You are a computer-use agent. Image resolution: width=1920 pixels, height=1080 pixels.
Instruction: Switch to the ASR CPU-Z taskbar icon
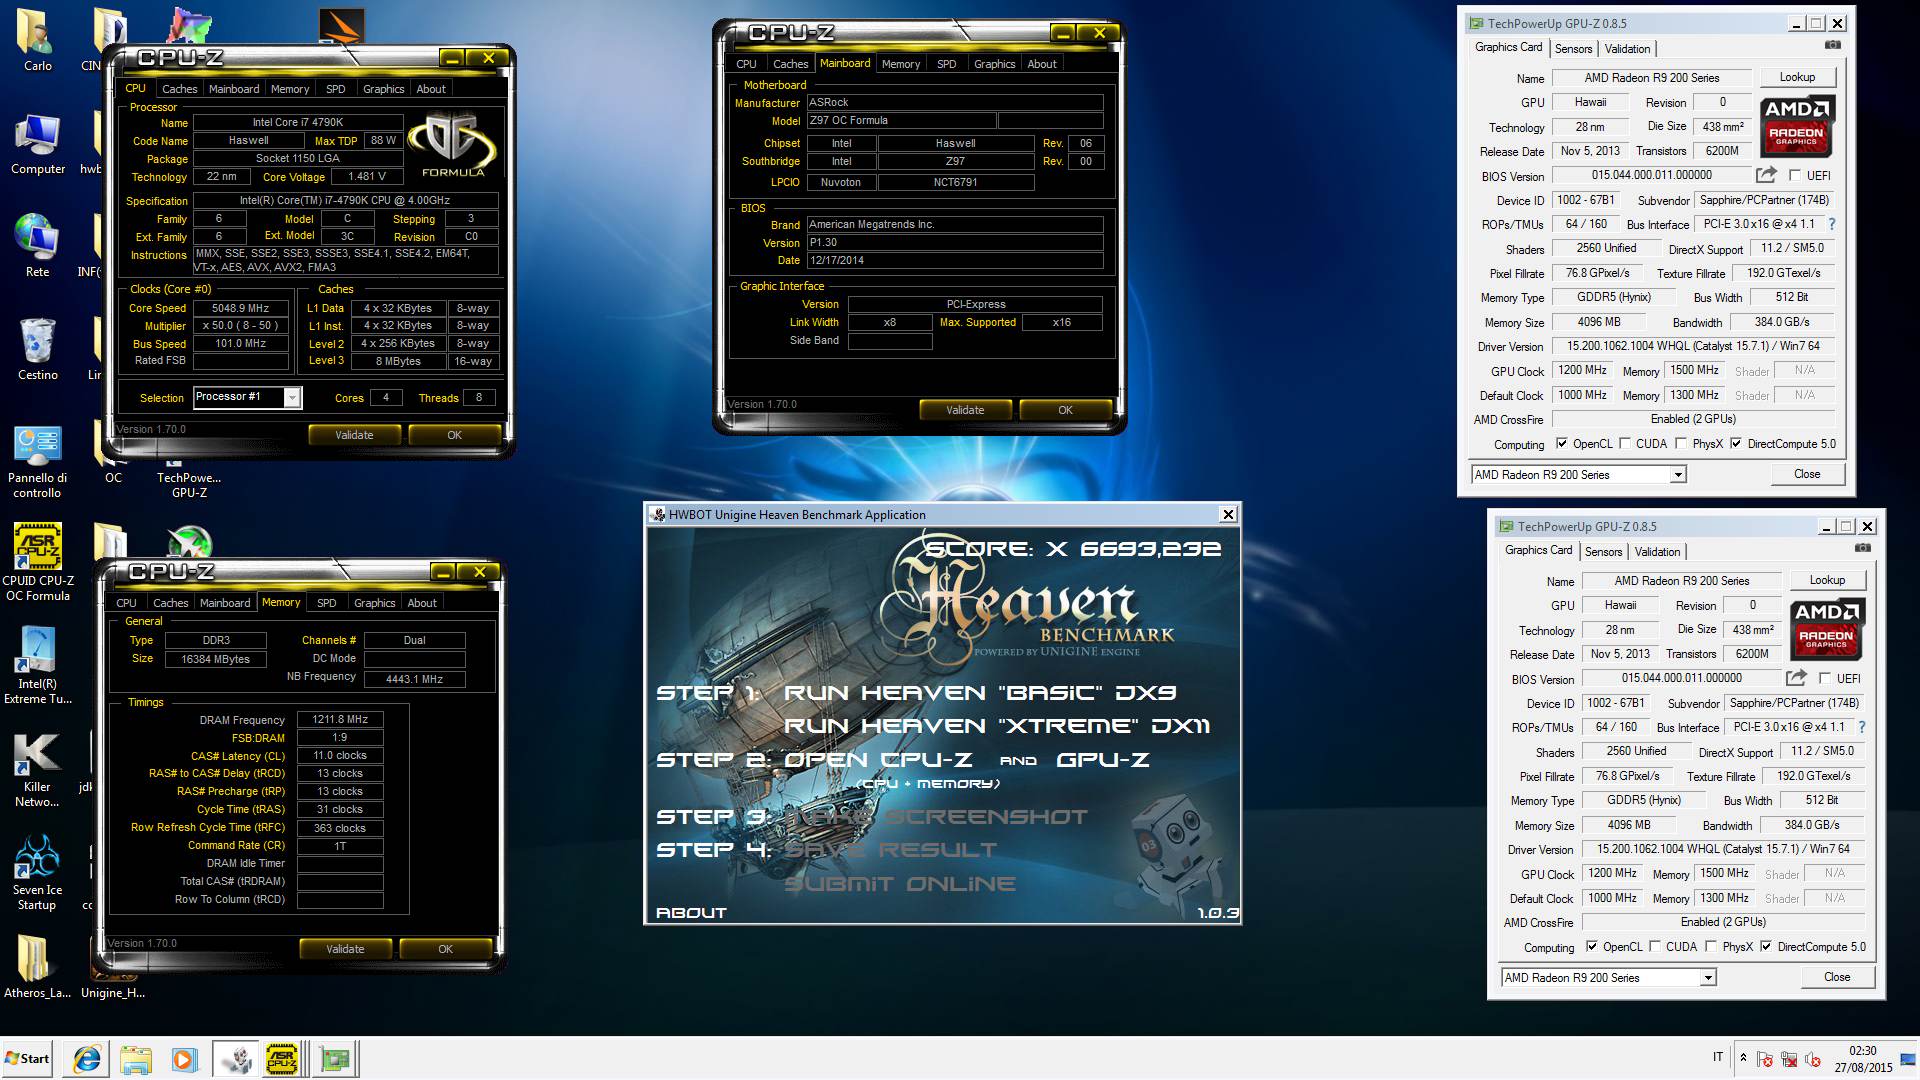point(284,1059)
